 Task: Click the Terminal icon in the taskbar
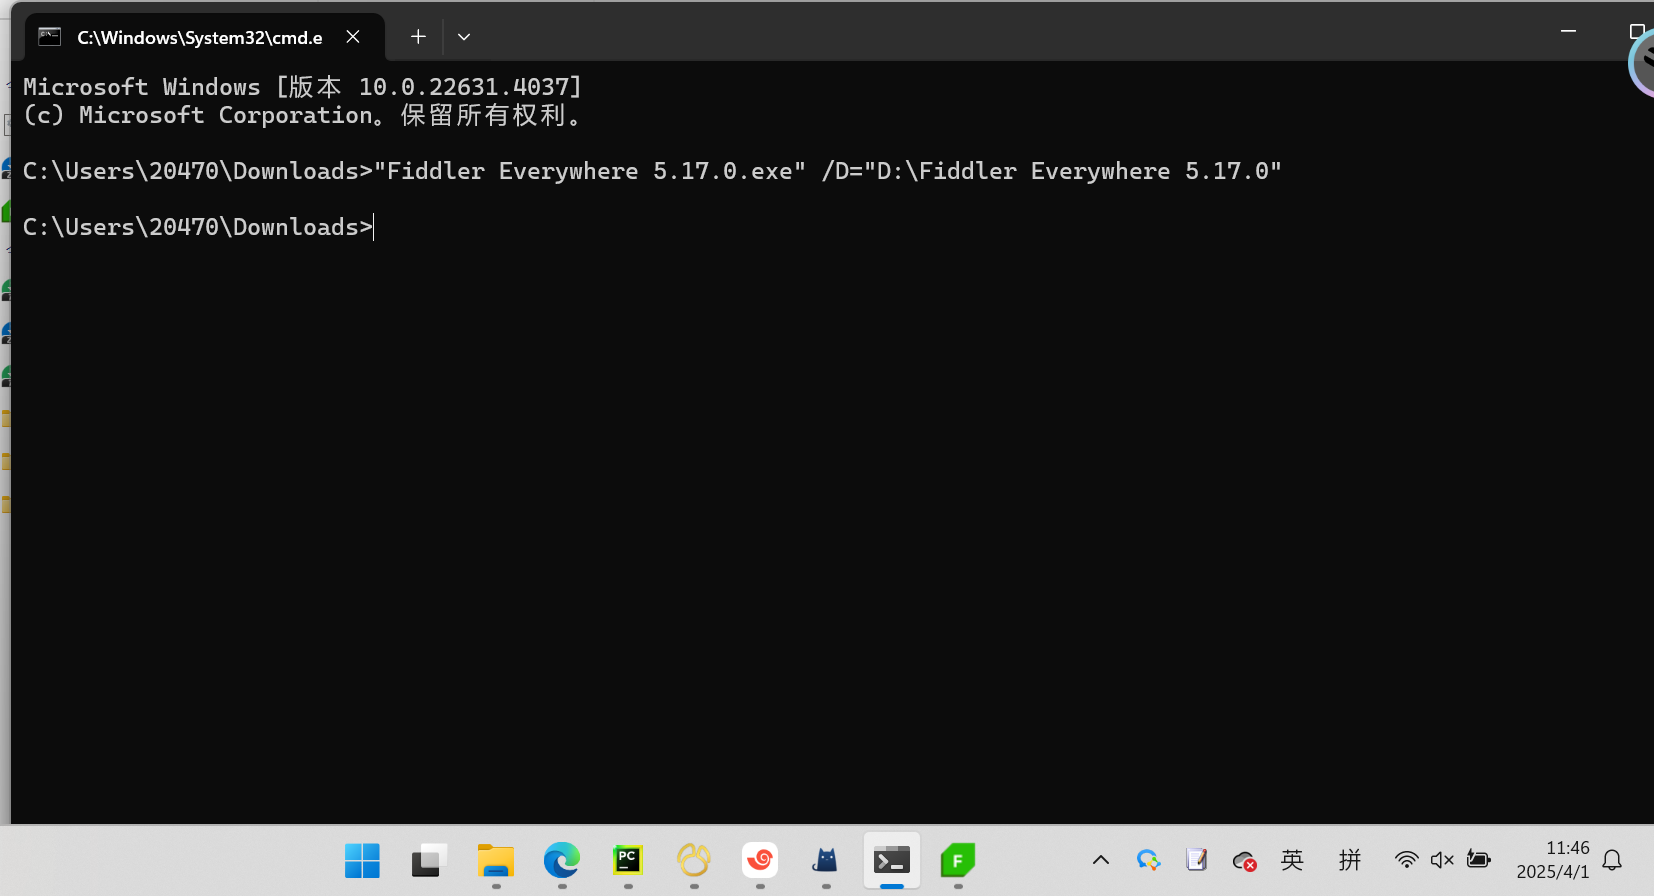[892, 860]
